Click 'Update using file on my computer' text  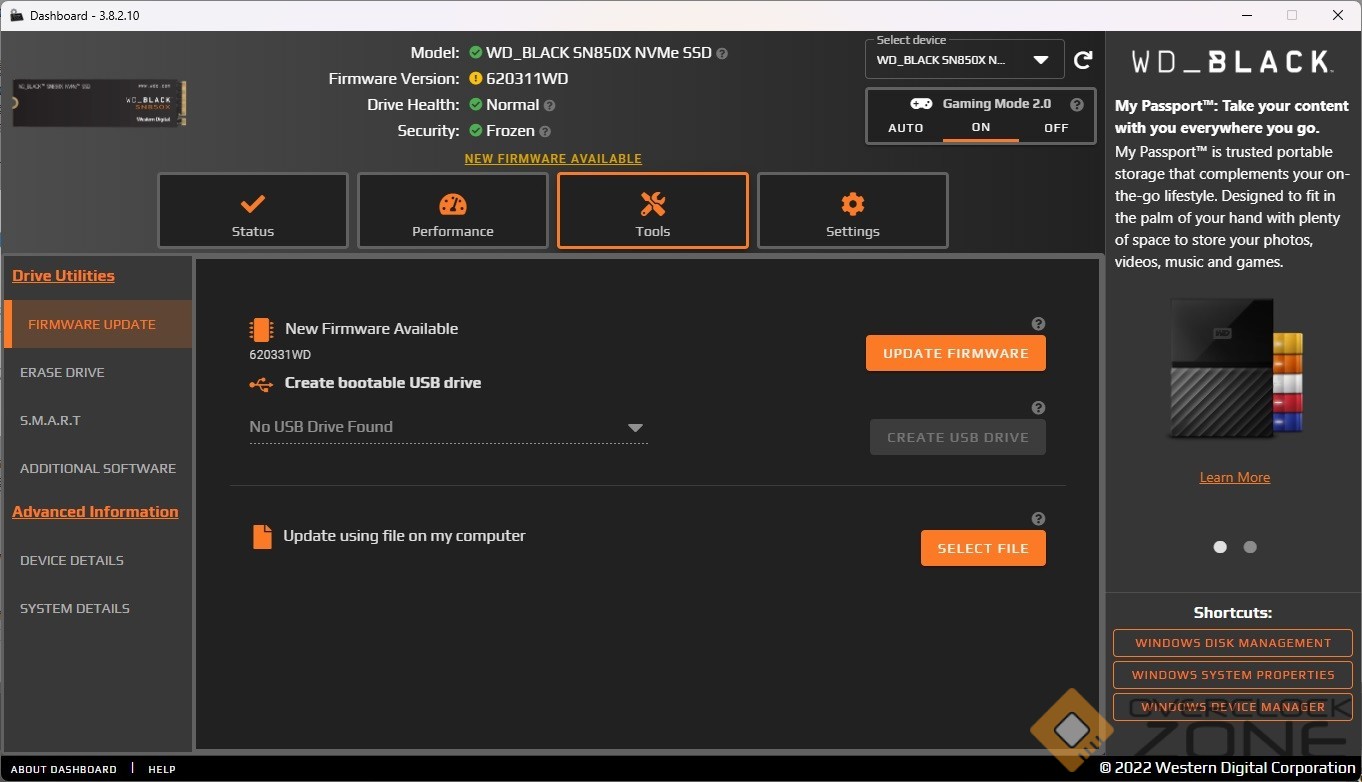(x=404, y=536)
